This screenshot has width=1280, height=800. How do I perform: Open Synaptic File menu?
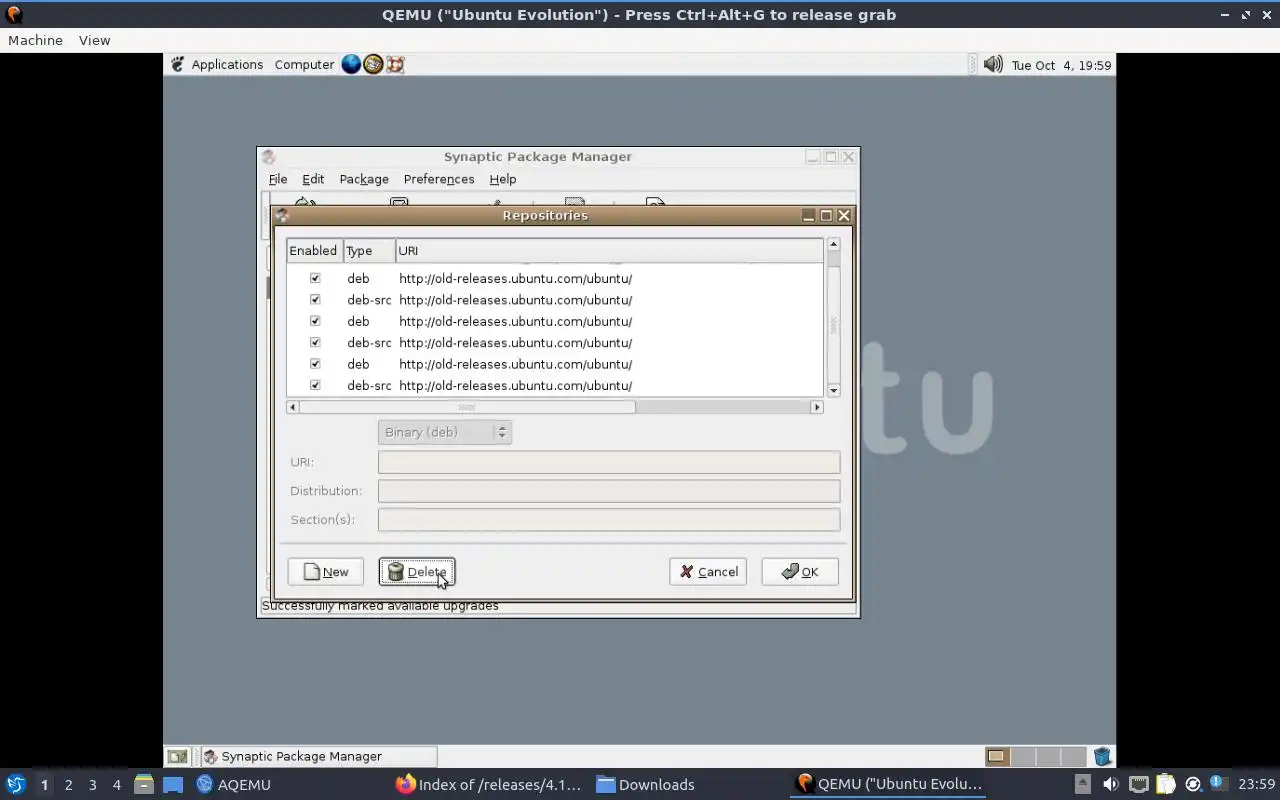pyautogui.click(x=278, y=179)
